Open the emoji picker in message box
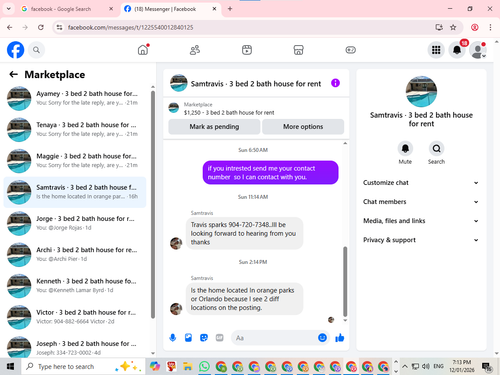The width and height of the screenshot is (500, 375). coord(322,338)
